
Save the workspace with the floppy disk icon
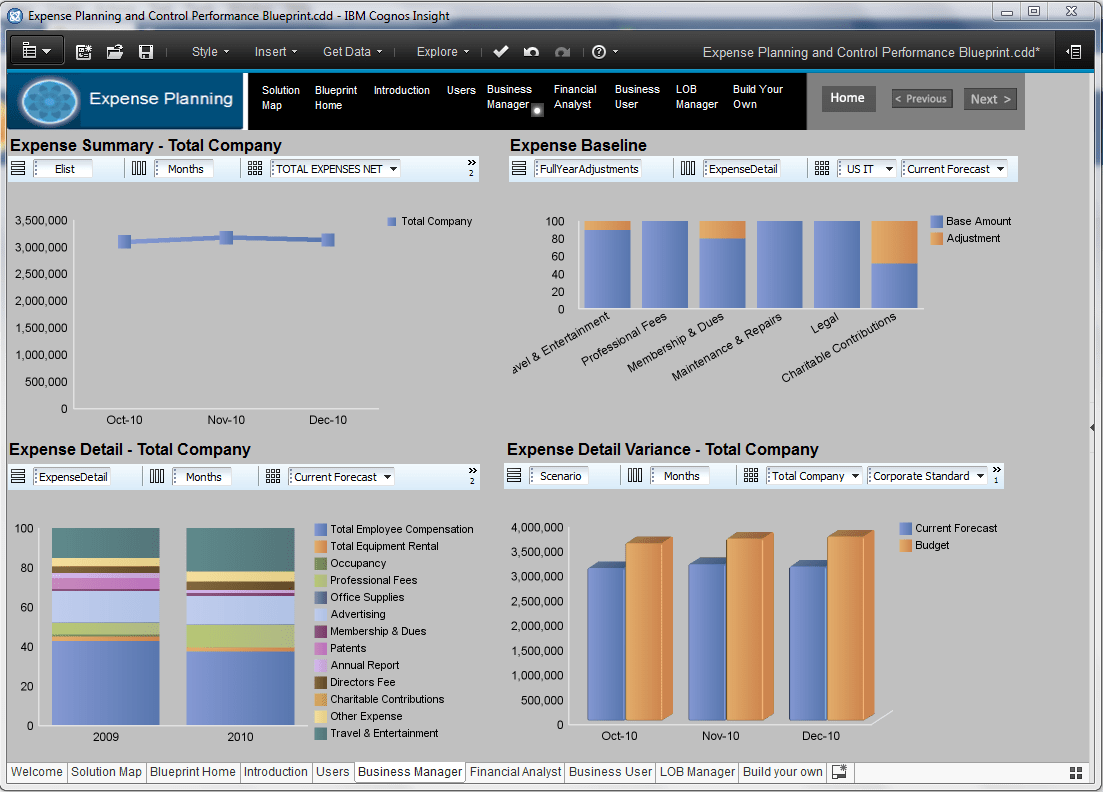click(x=146, y=52)
